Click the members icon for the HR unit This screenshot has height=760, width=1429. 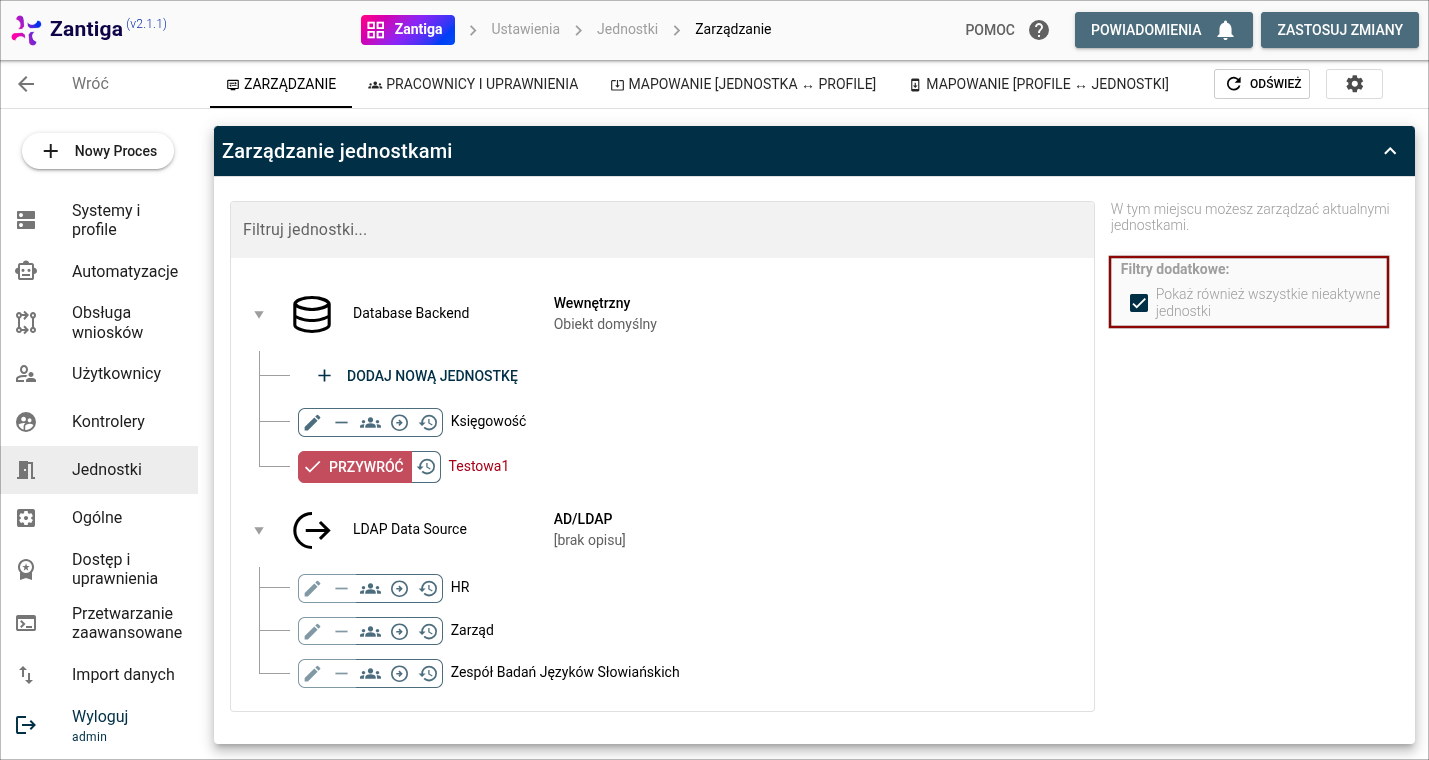click(370, 589)
